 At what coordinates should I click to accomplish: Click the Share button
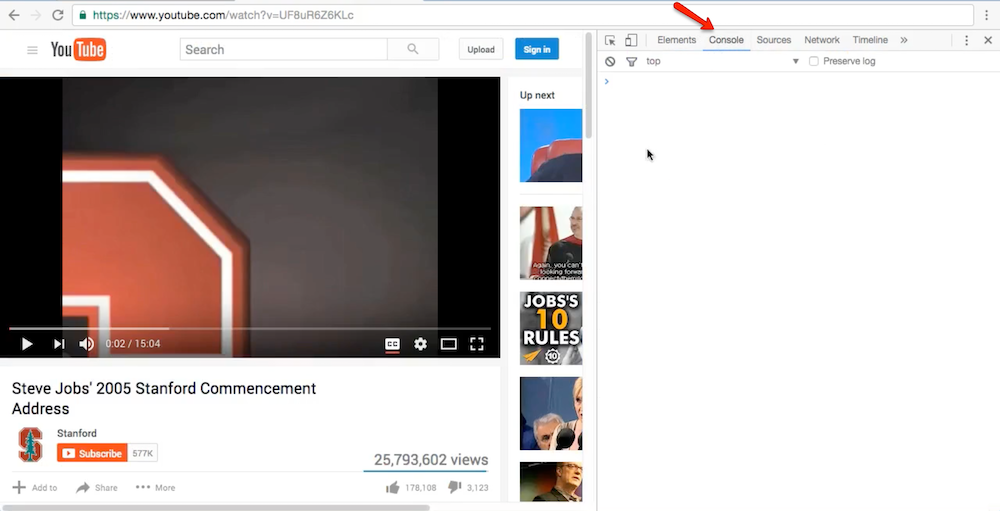click(x=97, y=487)
